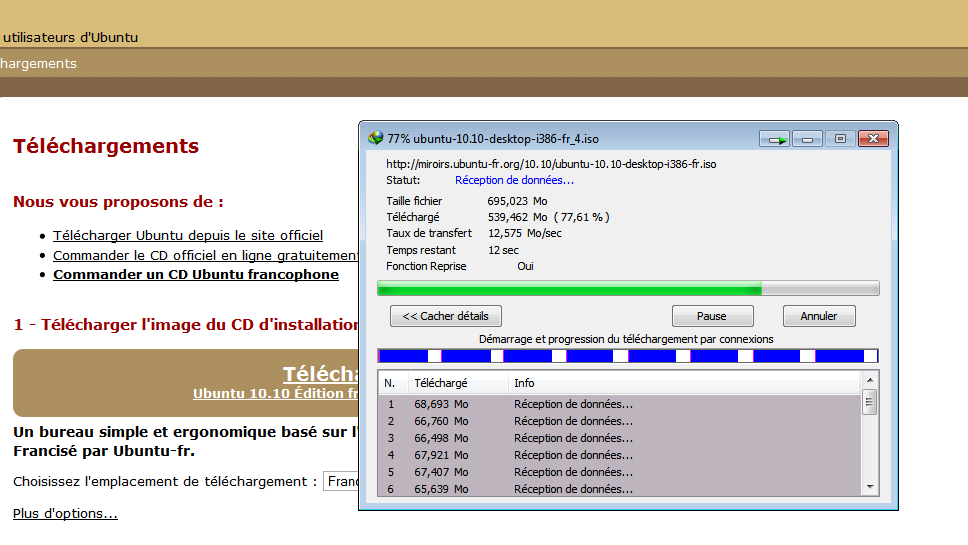Select connection row 4 with 67,921 Mo

[619, 456]
